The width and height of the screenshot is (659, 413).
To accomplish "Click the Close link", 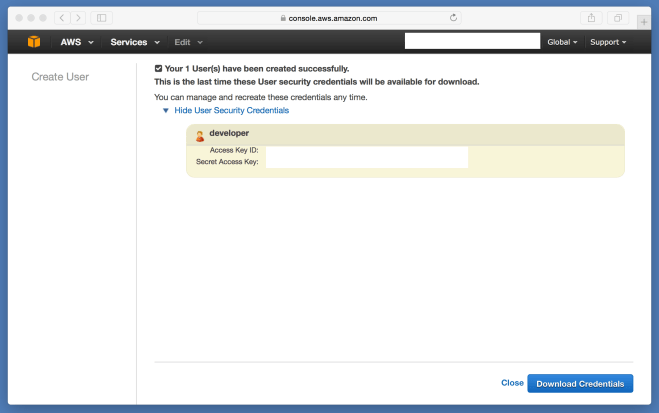I will pyautogui.click(x=512, y=383).
